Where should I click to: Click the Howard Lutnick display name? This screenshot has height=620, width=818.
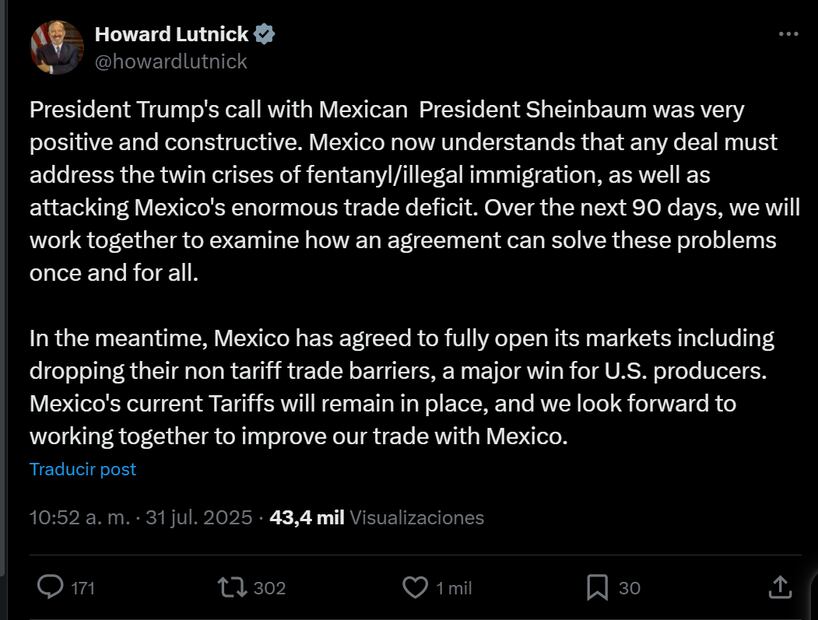click(171, 34)
